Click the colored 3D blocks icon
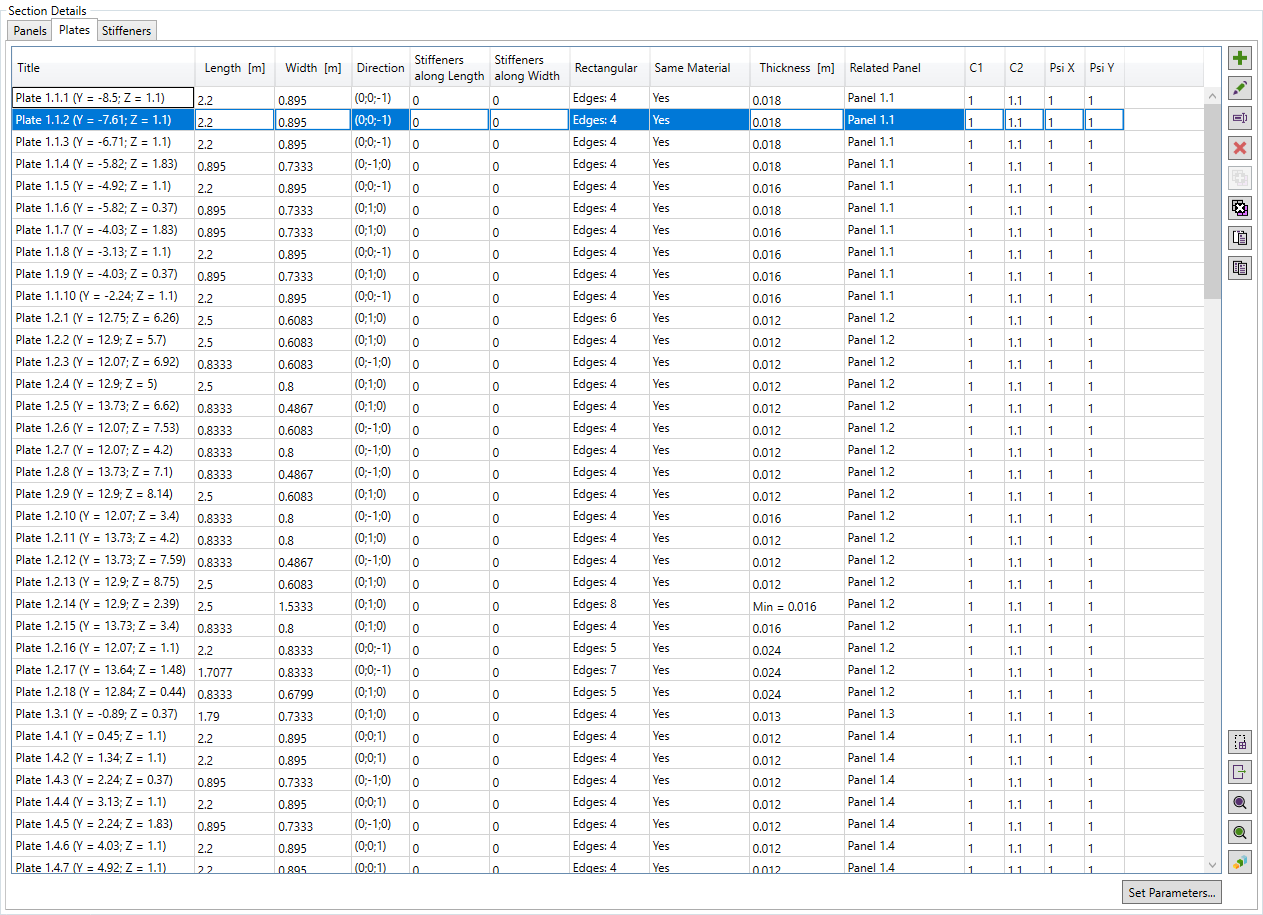Screen dimensions: 1263x915 click(x=1240, y=862)
